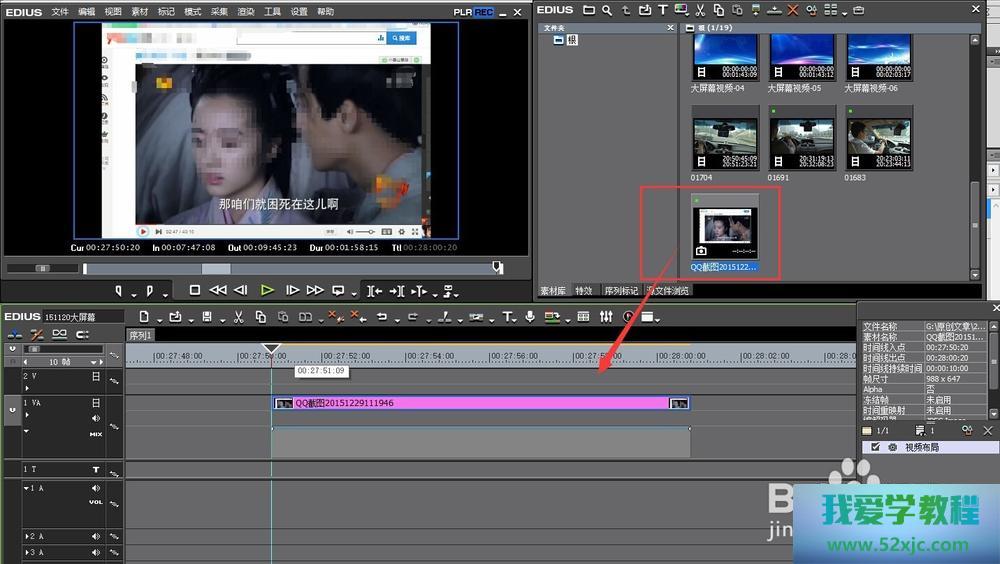Screen dimensions: 1000x564
Task: Open the 渲染 menu
Action: click(246, 12)
